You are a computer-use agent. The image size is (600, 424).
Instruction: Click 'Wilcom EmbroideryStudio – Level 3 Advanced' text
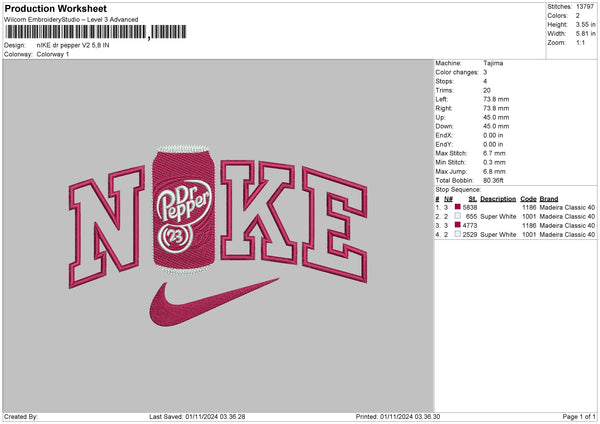(71, 20)
